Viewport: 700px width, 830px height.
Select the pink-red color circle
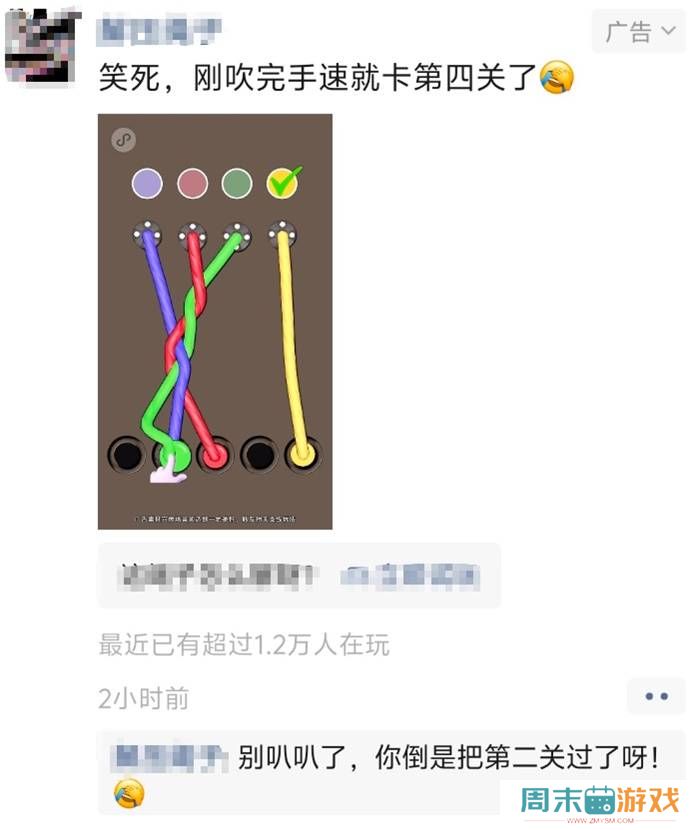(x=192, y=184)
